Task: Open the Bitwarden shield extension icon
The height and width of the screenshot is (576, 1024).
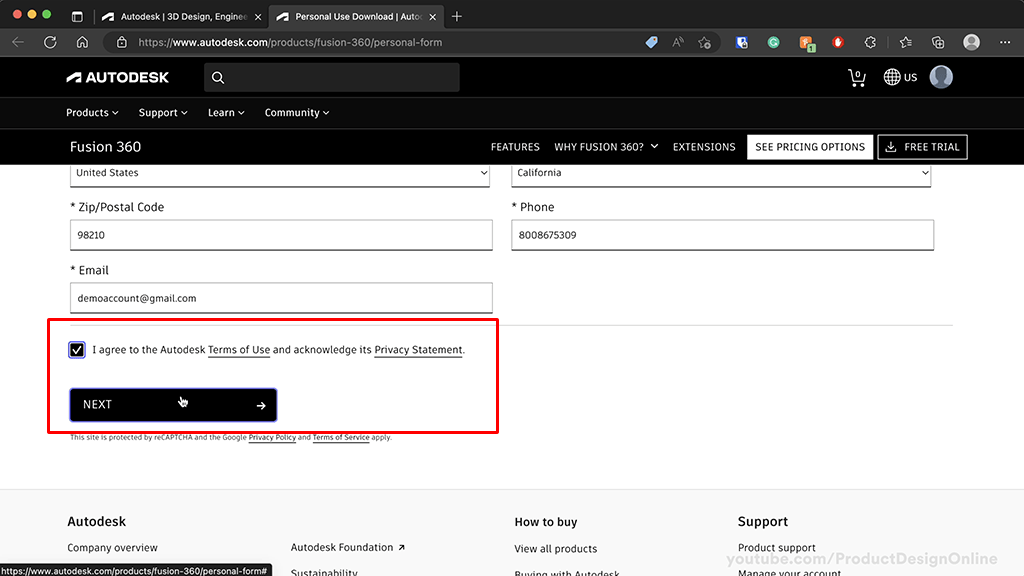Action: tap(741, 42)
